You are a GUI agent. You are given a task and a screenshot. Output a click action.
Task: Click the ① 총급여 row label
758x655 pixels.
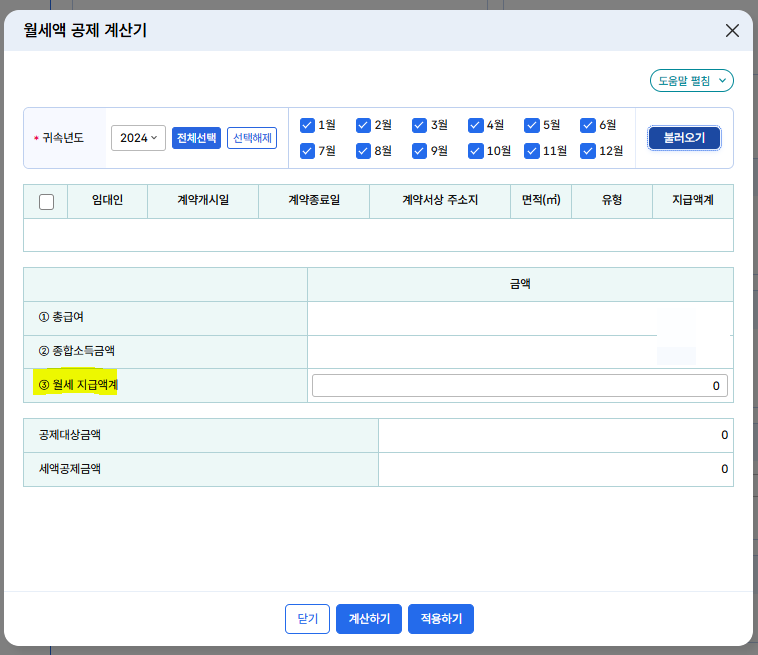61,317
